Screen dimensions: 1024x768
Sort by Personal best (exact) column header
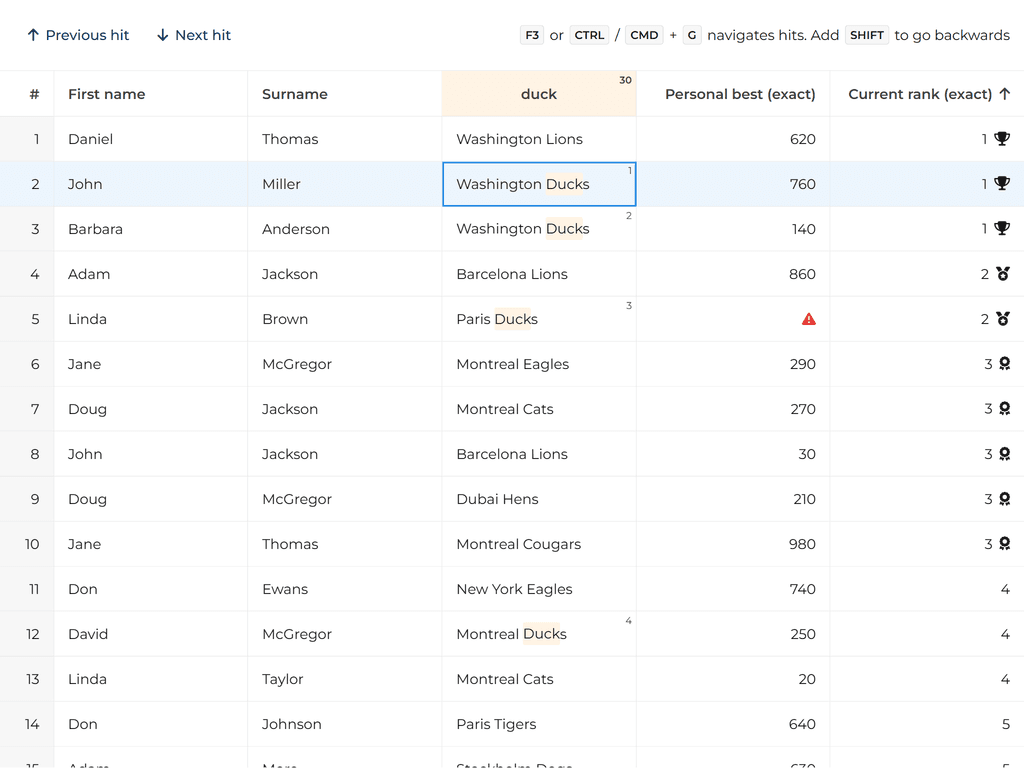pos(739,94)
